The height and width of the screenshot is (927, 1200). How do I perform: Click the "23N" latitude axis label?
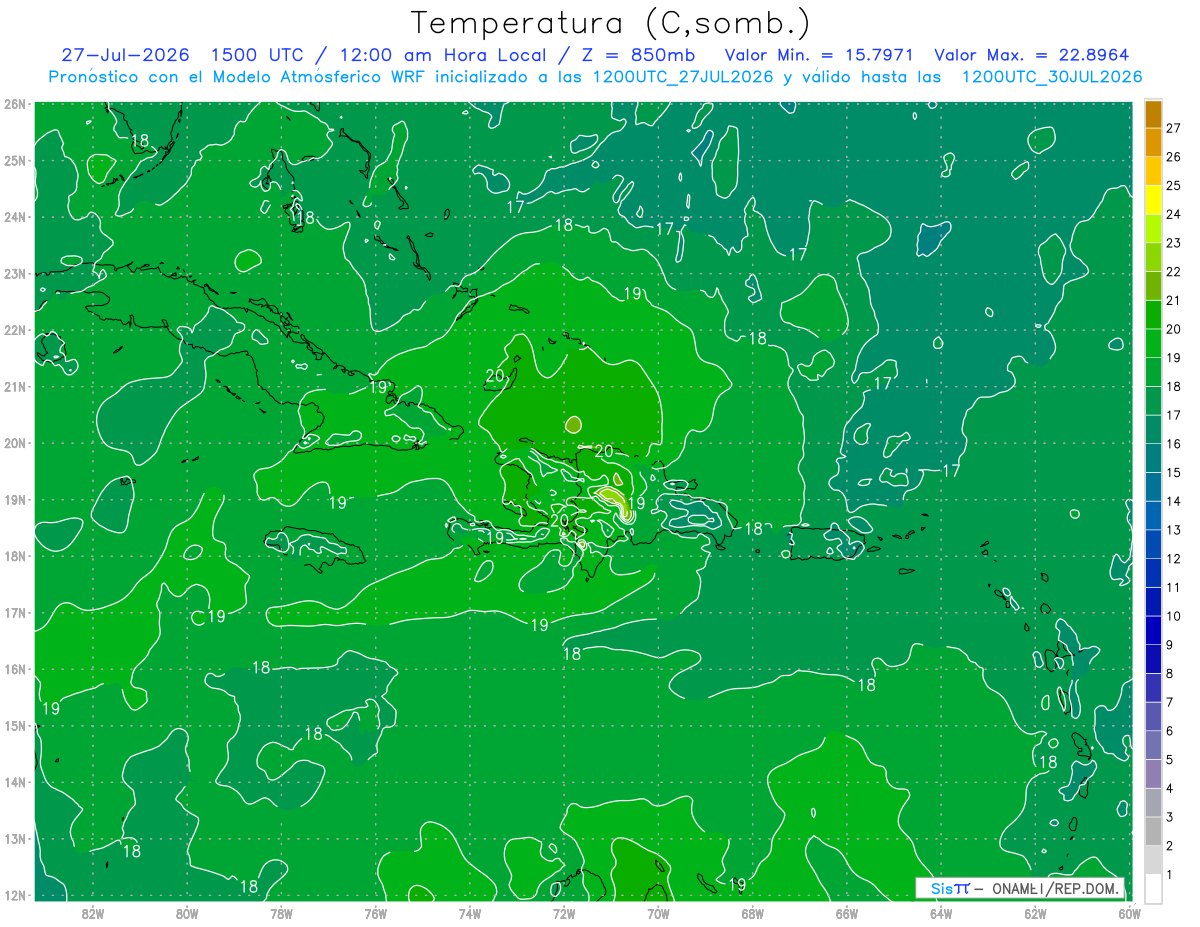pyautogui.click(x=14, y=273)
